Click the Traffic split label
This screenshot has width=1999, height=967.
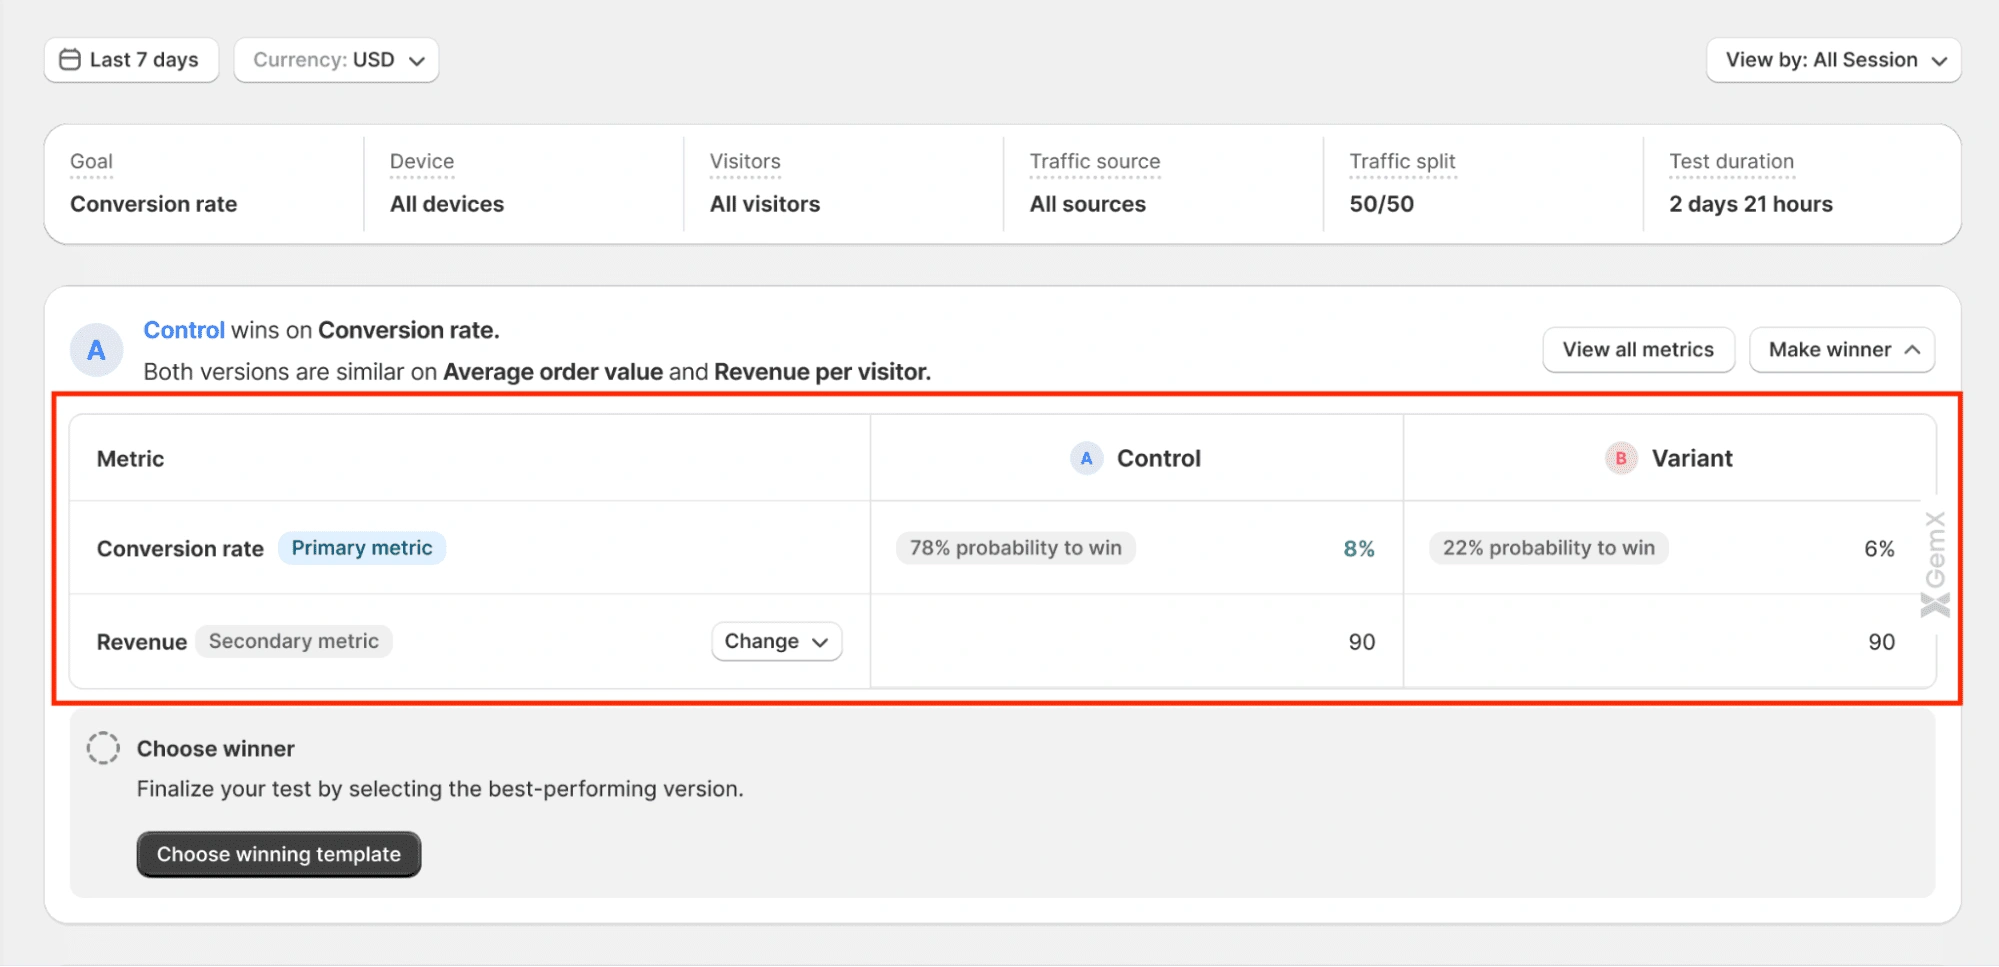click(1402, 161)
